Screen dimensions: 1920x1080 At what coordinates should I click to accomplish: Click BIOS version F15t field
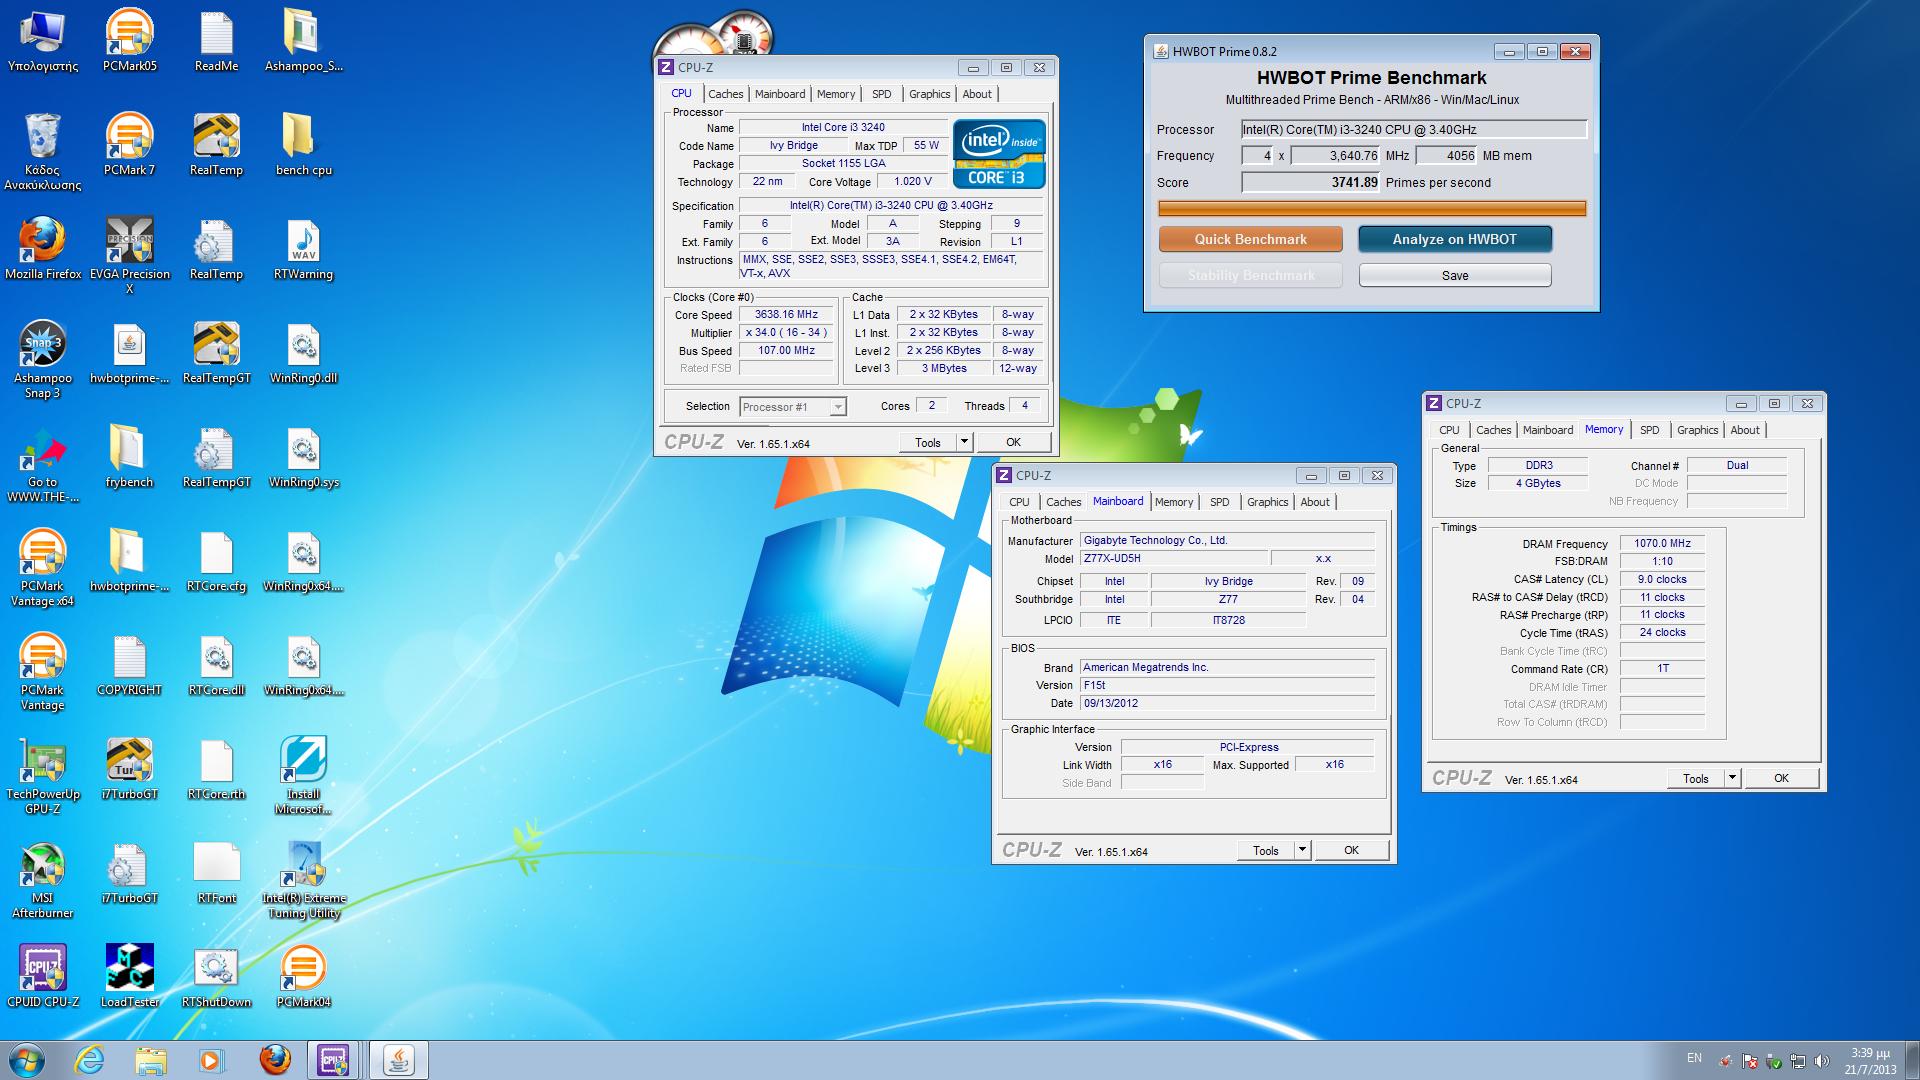pos(1228,685)
